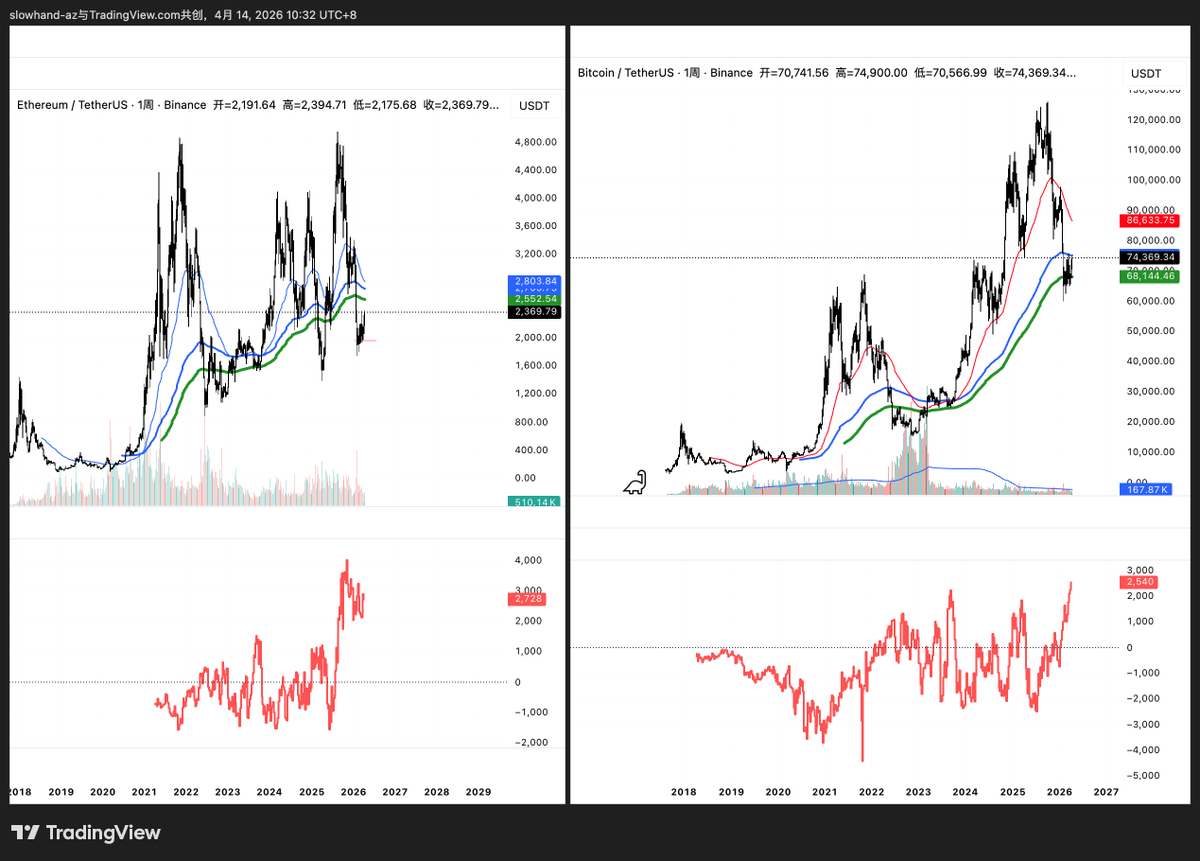Click '3,200.00' on the Ethereum price axis
Image resolution: width=1200 pixels, height=861 pixels.
click(535, 254)
